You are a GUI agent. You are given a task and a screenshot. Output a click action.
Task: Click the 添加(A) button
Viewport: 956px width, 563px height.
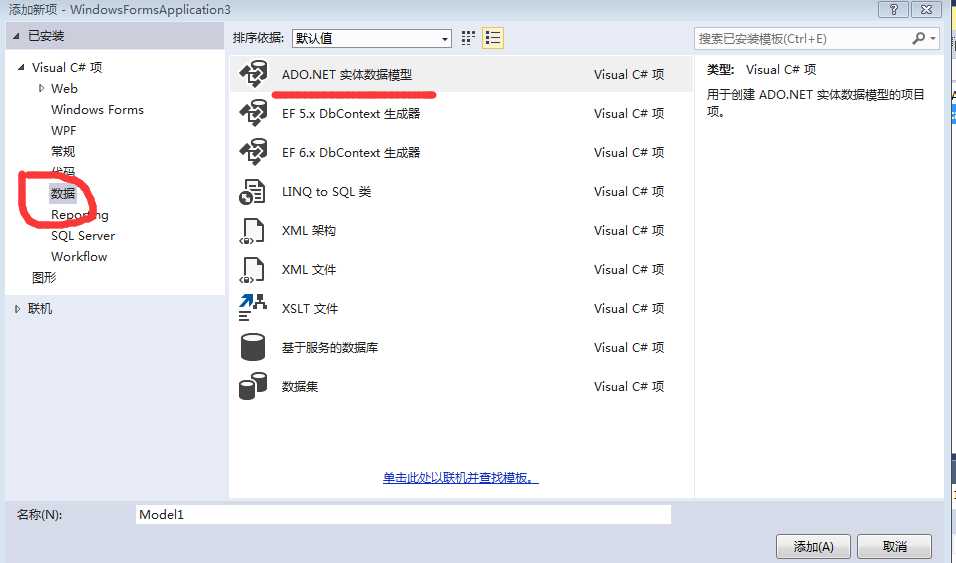813,547
